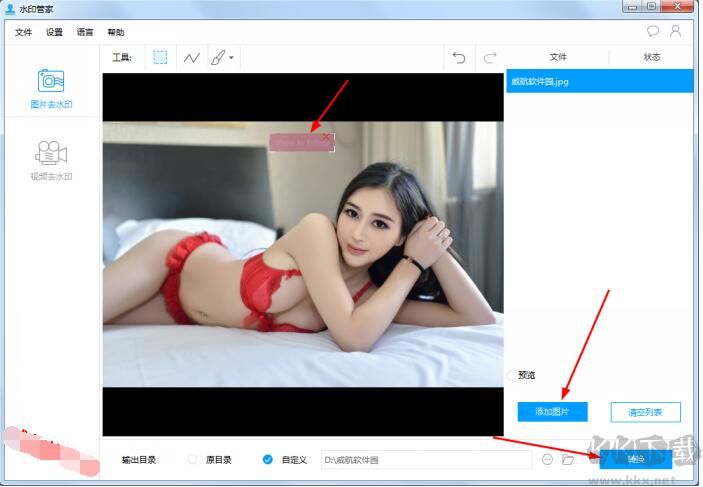
Task: Click the 添加图片 button
Action: point(552,412)
